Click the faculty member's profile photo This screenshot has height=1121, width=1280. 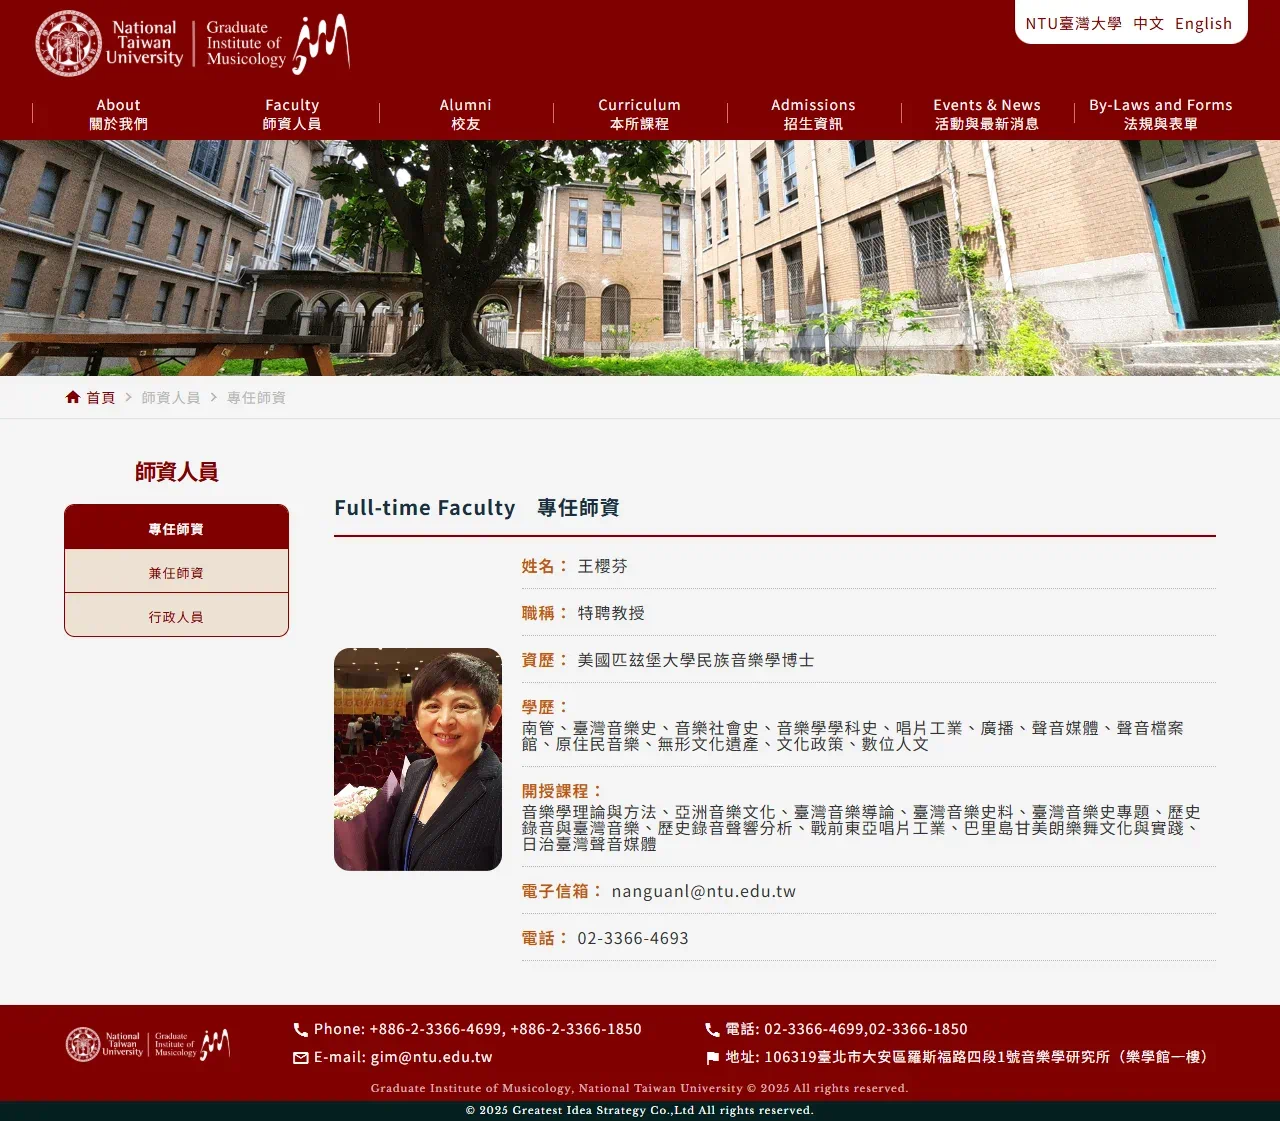tap(417, 758)
